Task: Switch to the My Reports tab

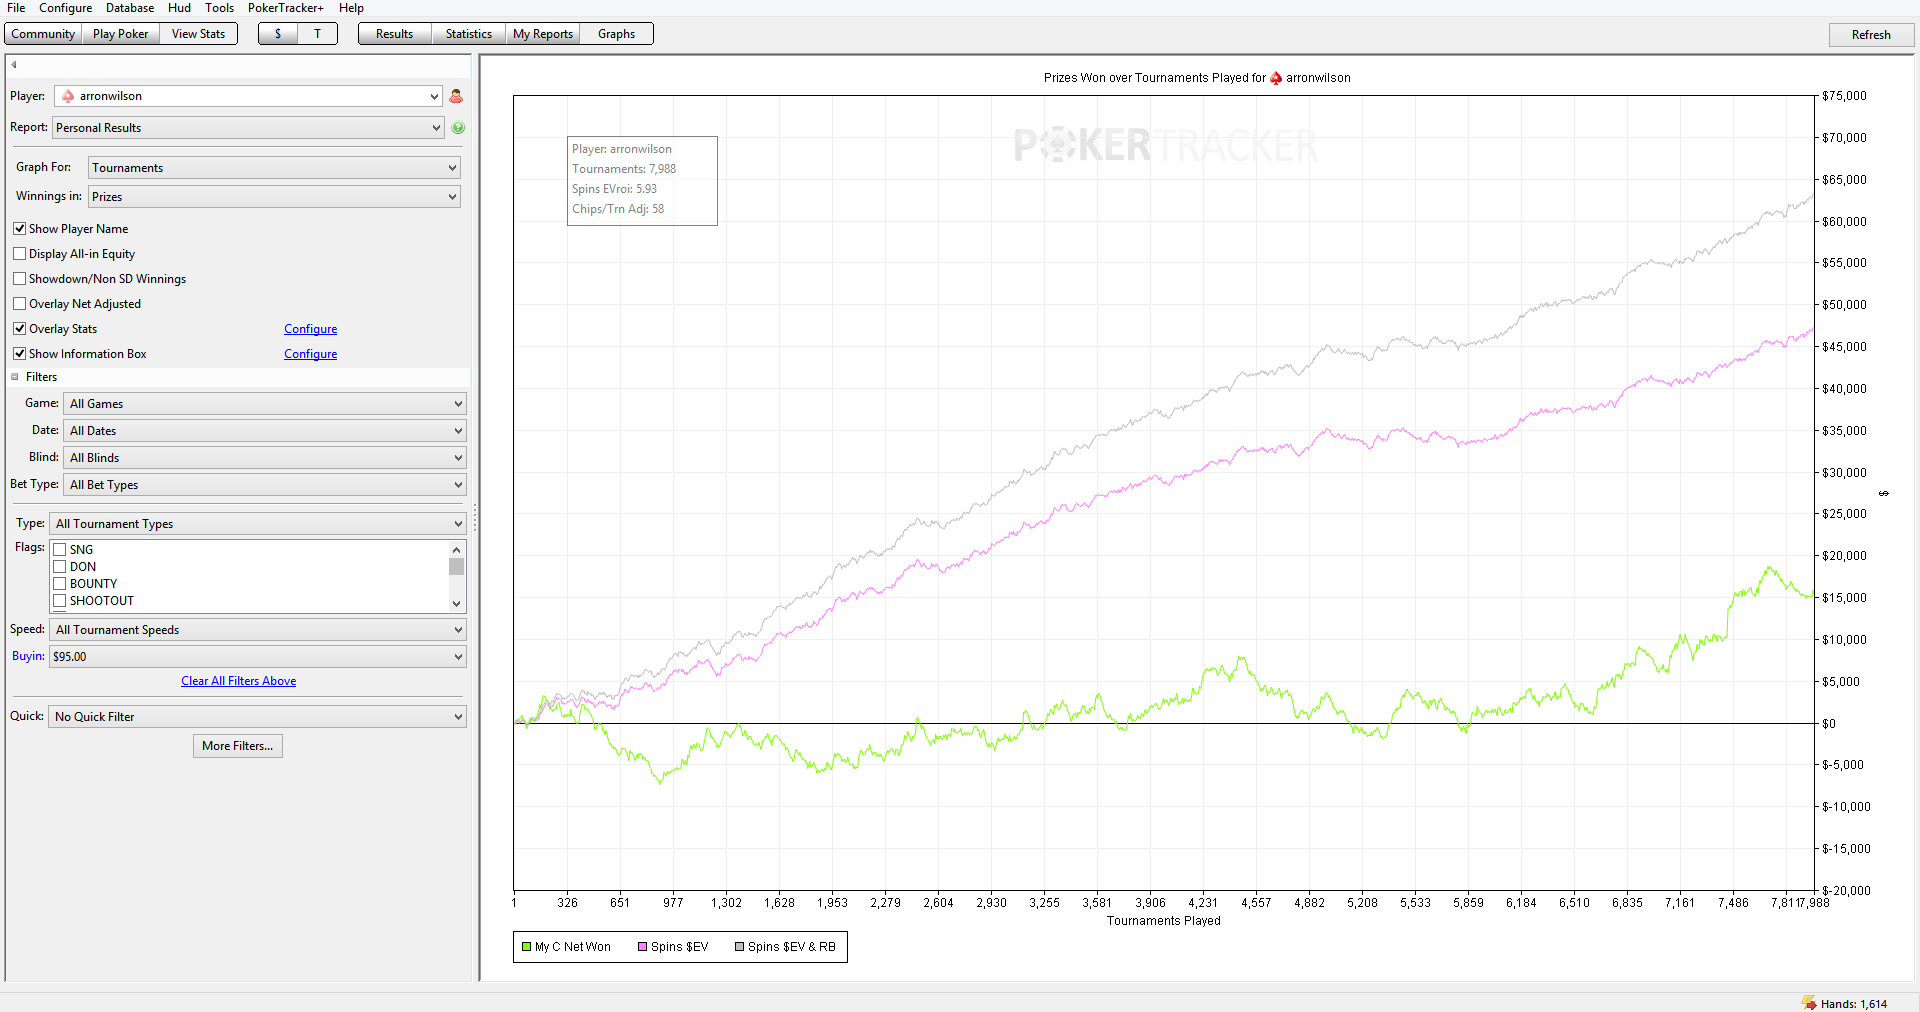Action: pyautogui.click(x=543, y=34)
